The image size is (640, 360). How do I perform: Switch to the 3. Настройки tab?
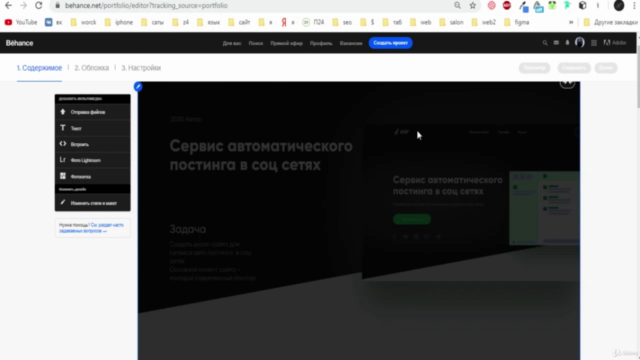coord(141,68)
